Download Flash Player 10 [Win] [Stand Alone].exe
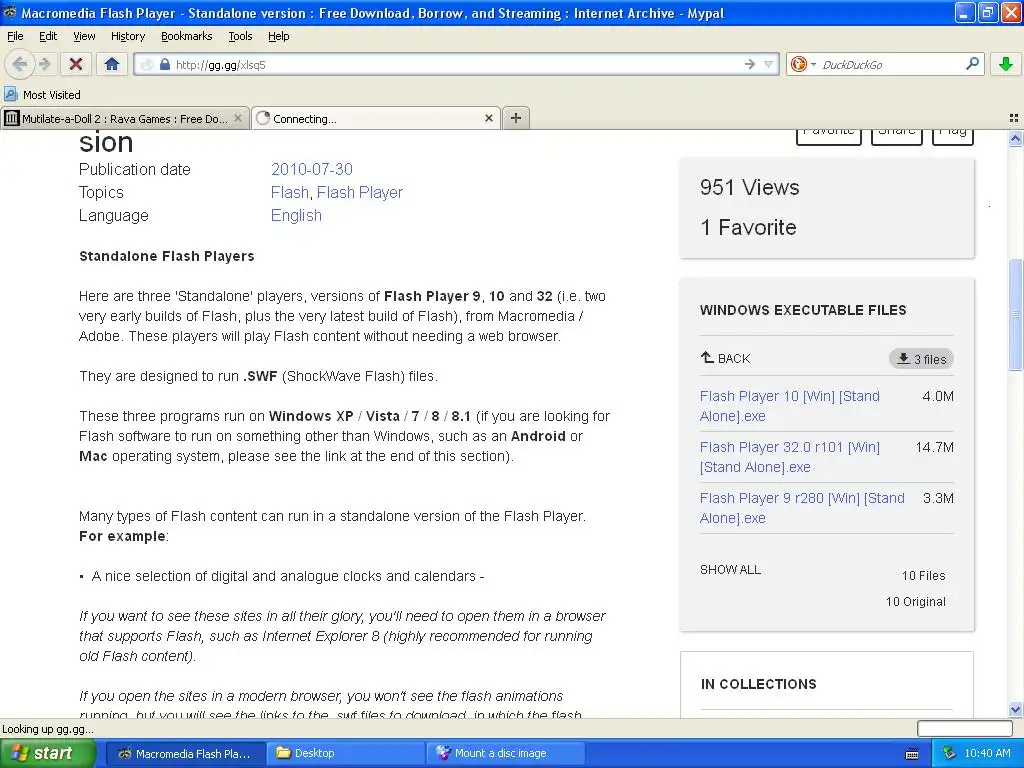1024x768 pixels. pos(790,406)
